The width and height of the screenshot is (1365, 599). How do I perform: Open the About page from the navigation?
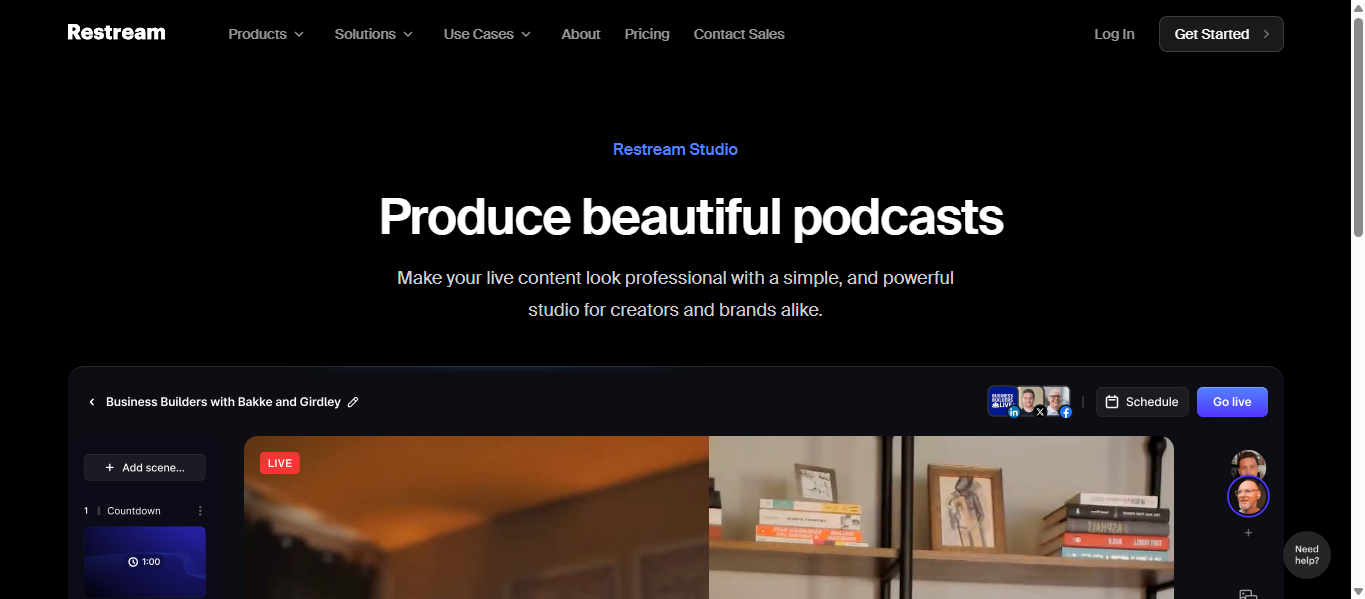tap(580, 33)
